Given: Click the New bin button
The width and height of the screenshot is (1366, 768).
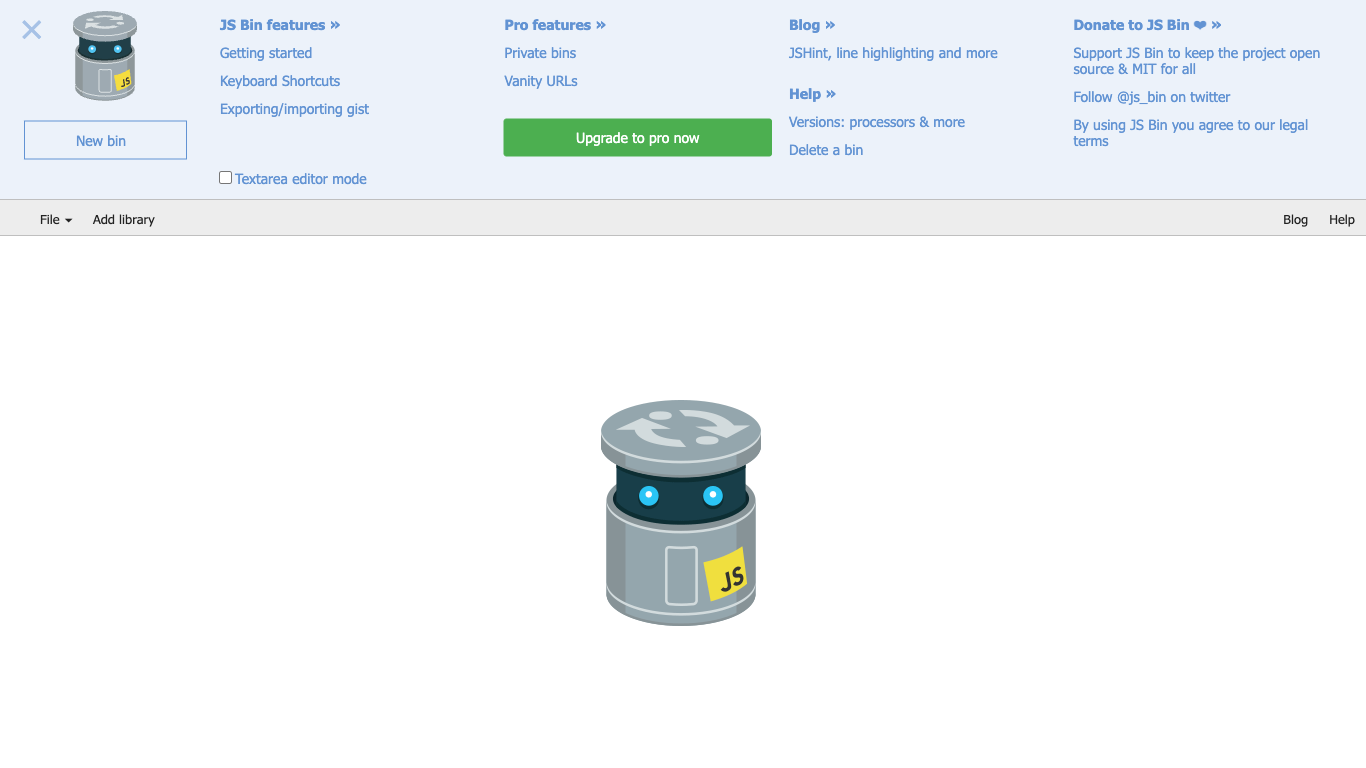Looking at the screenshot, I should [x=105, y=140].
